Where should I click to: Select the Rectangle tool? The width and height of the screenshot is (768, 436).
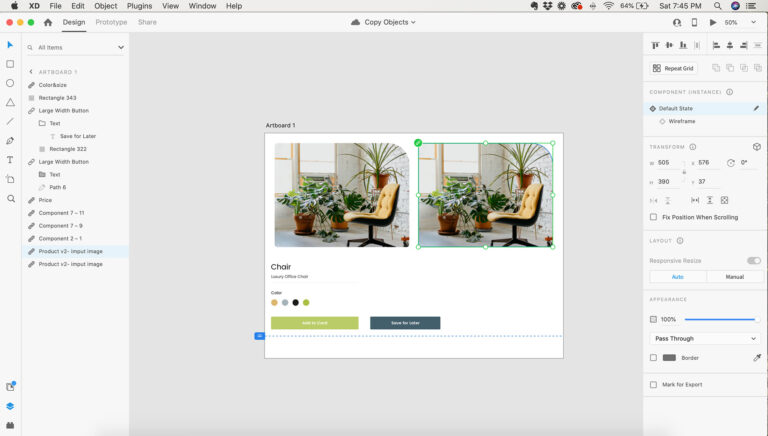(10, 64)
